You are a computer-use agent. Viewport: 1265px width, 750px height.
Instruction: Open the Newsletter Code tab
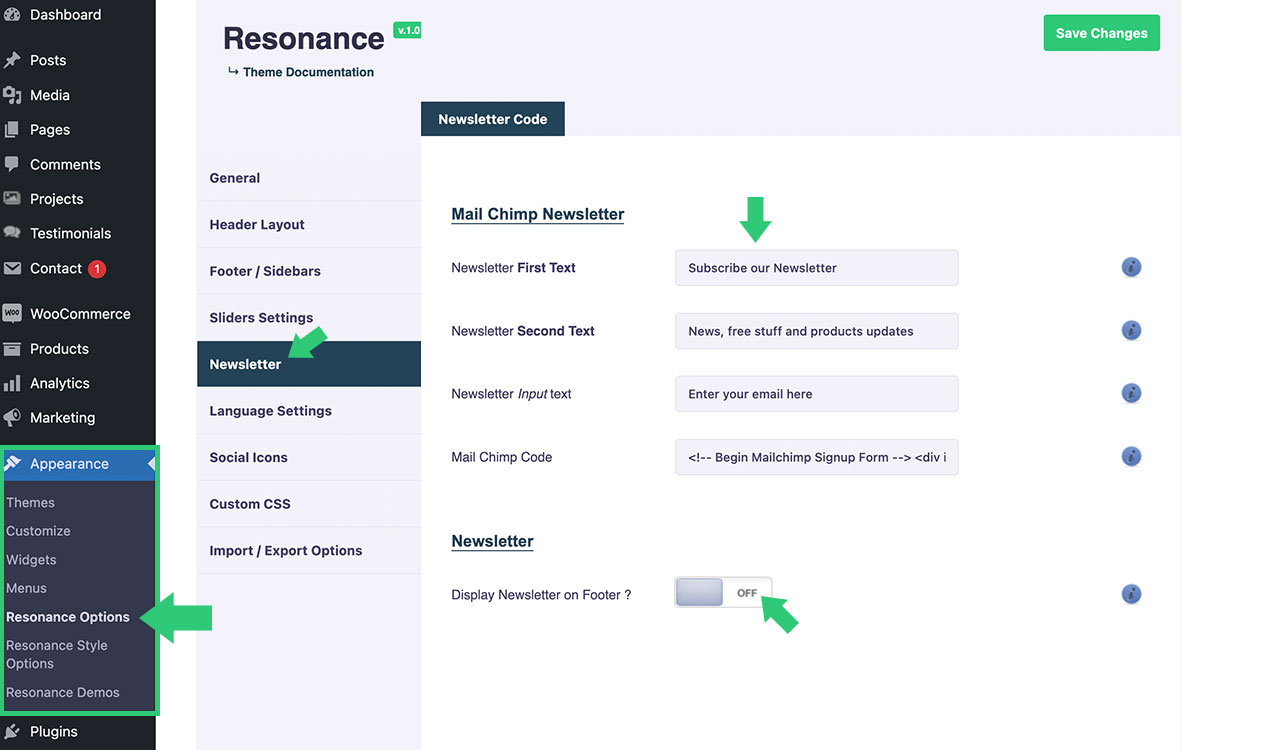coord(492,119)
